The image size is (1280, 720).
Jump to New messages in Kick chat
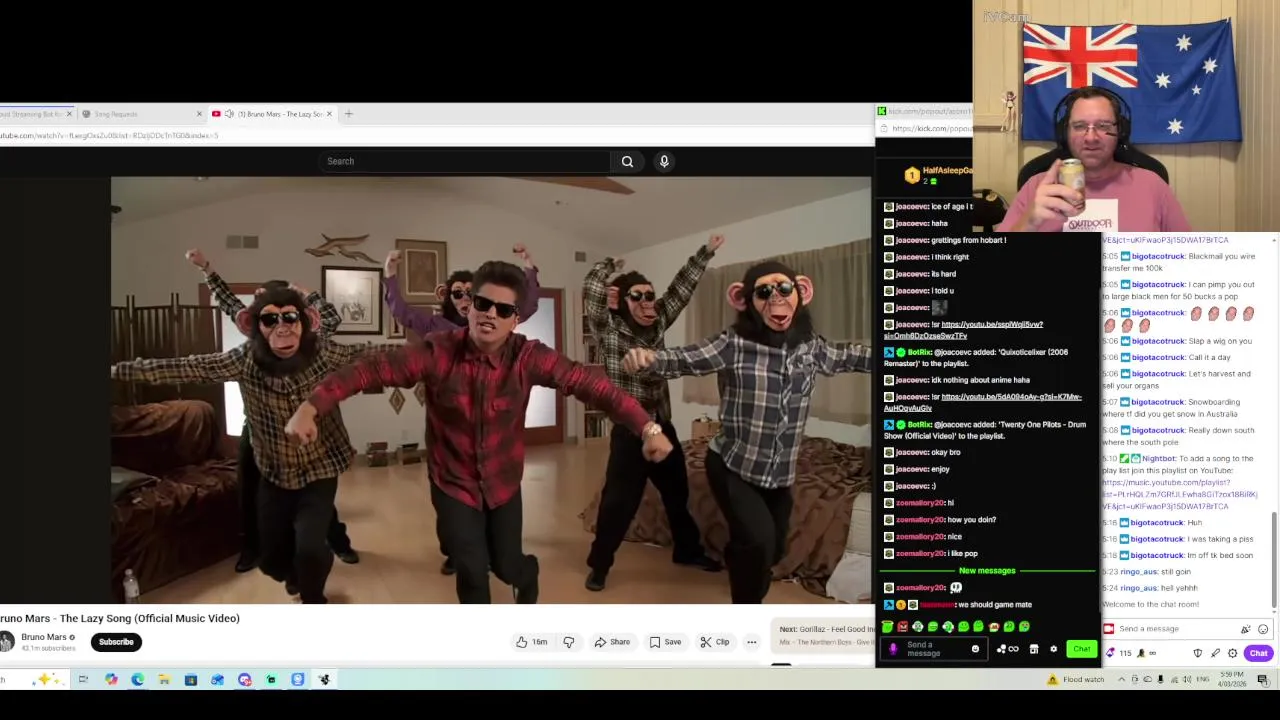pyautogui.click(x=987, y=570)
